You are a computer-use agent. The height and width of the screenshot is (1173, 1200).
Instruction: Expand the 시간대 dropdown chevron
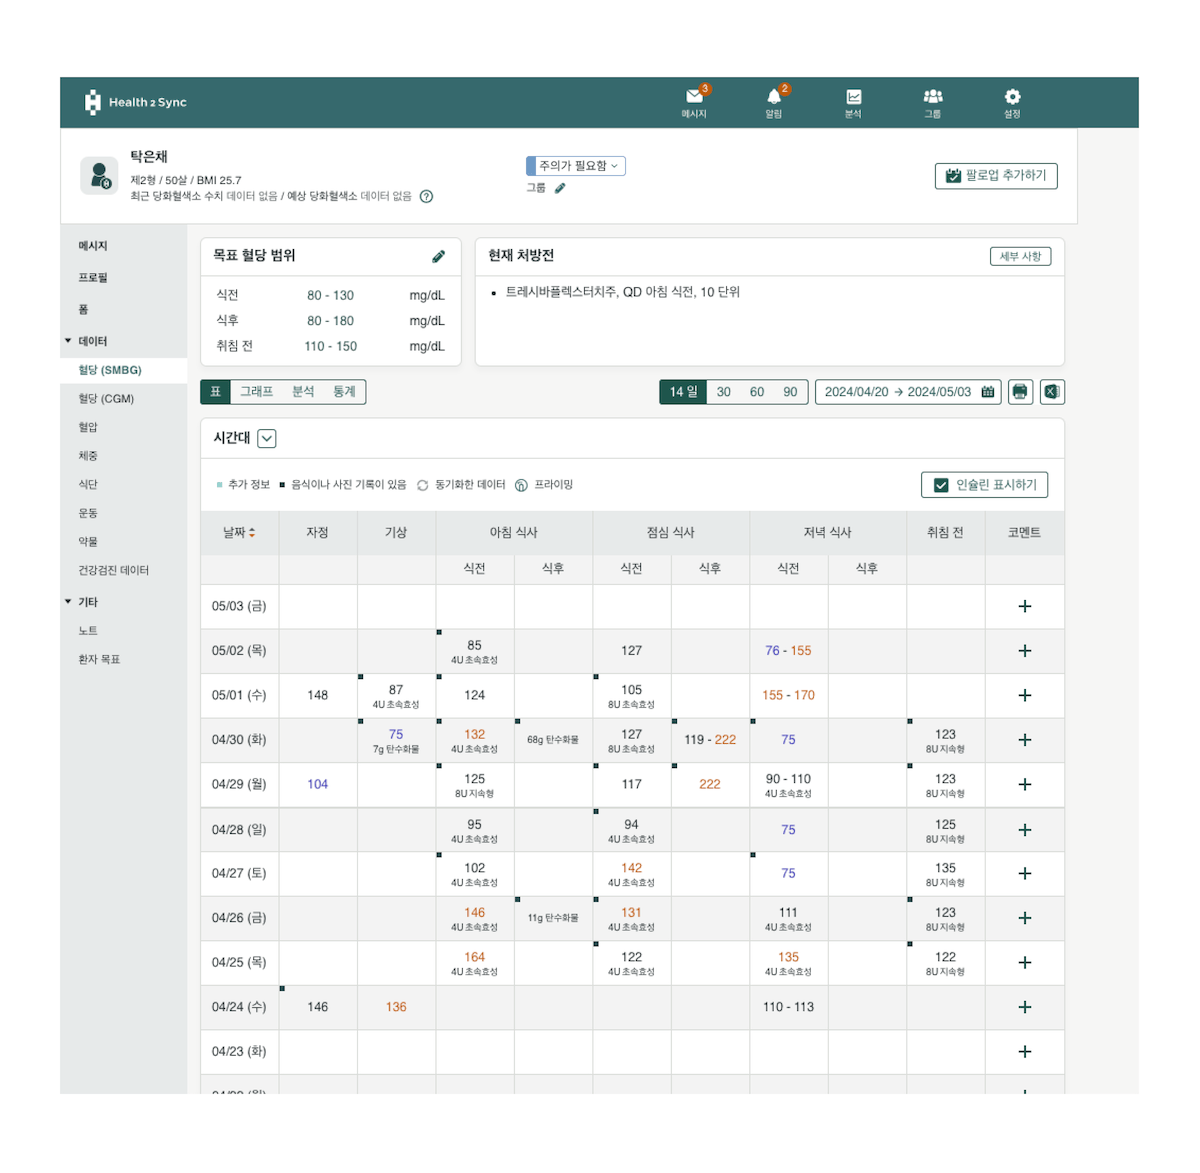267,438
